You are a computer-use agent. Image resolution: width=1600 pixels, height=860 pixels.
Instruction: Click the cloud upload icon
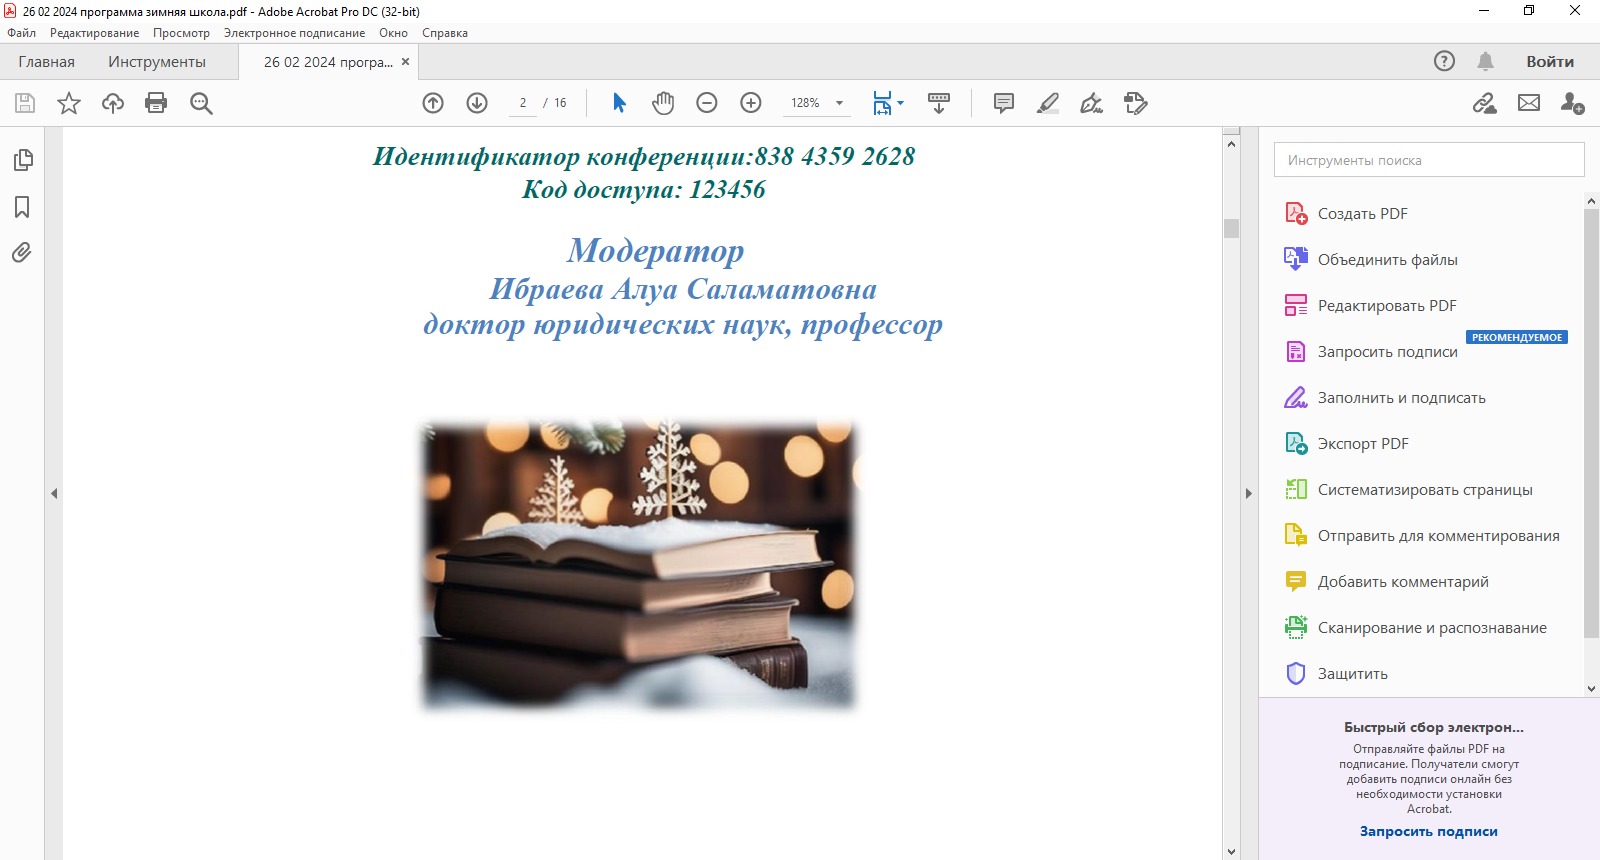click(x=113, y=103)
